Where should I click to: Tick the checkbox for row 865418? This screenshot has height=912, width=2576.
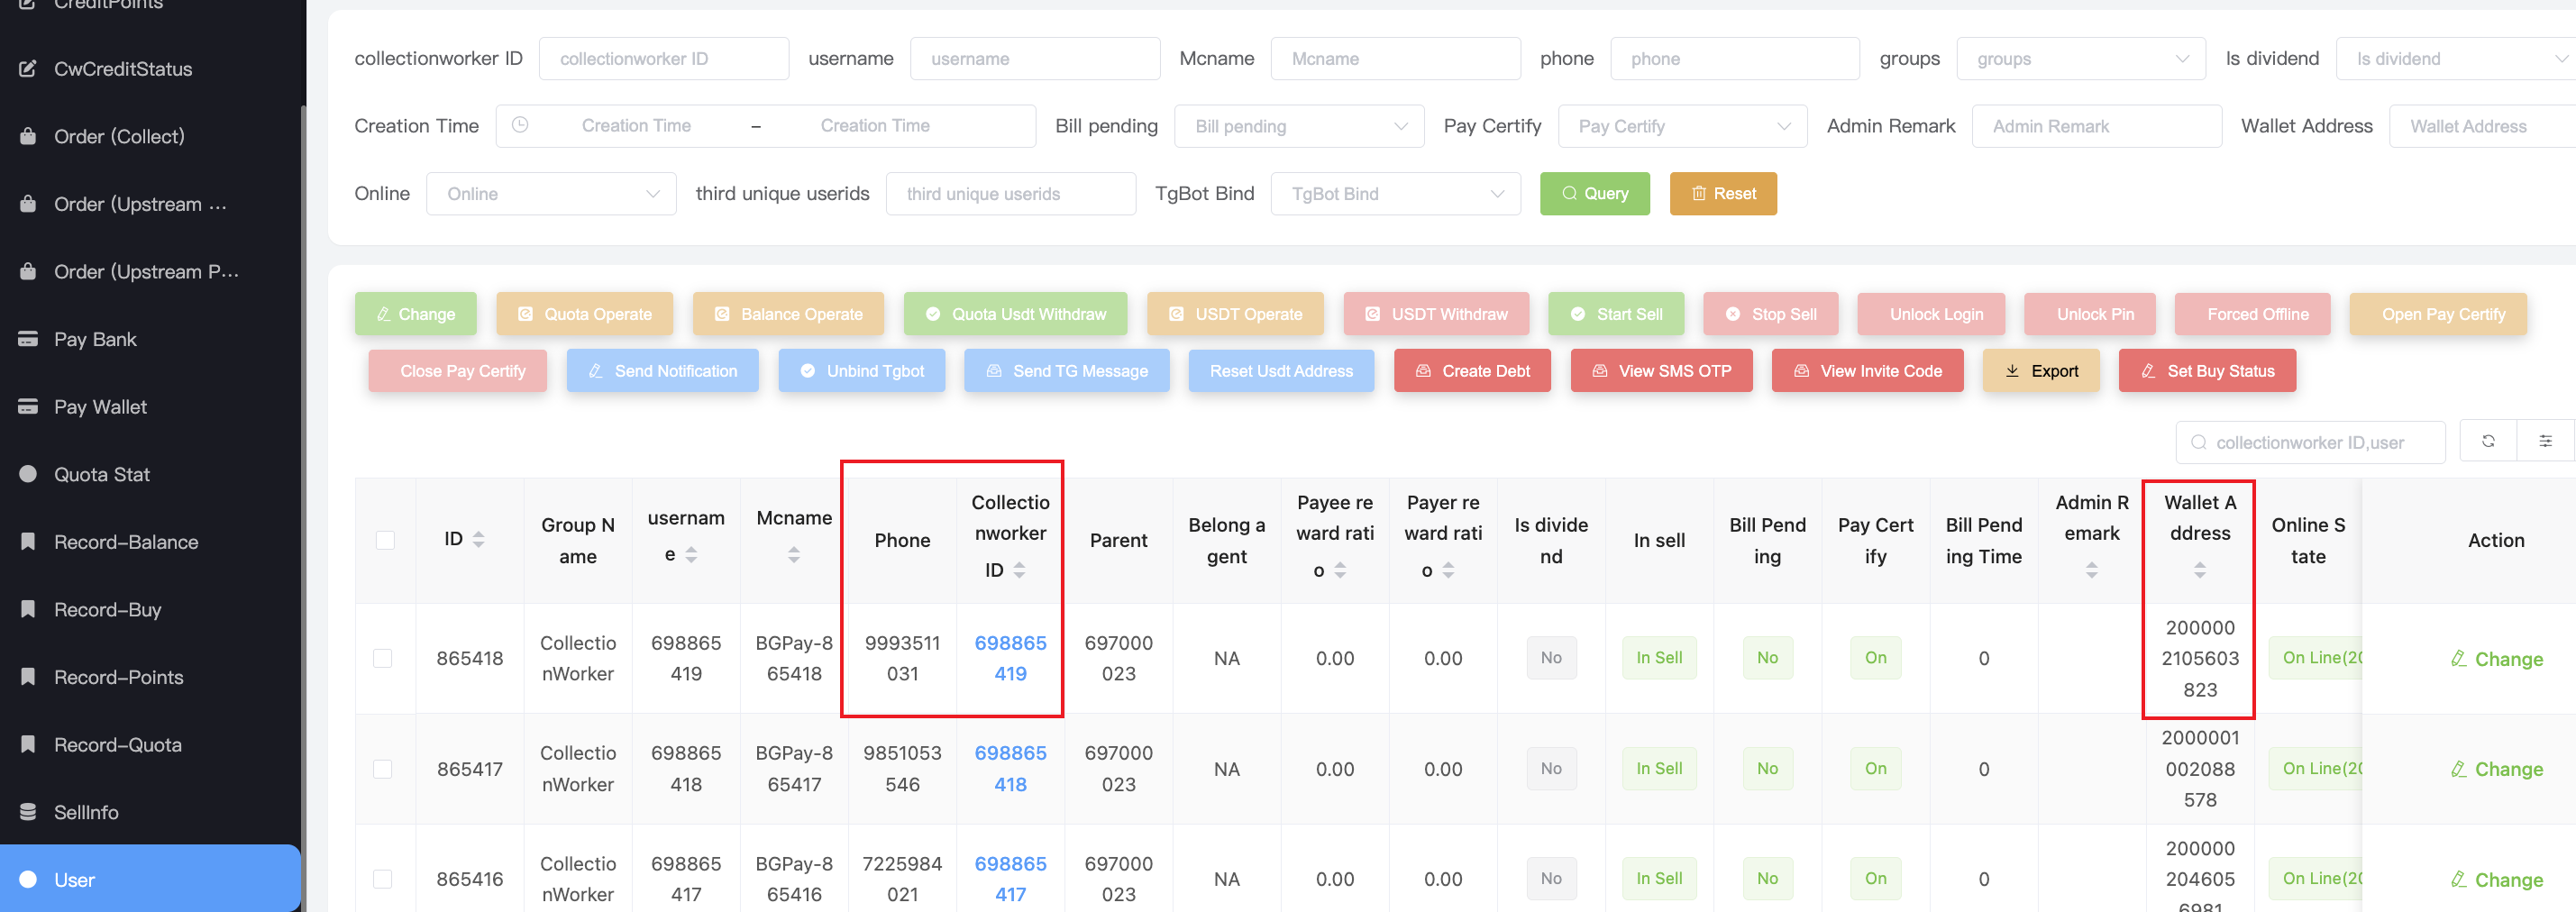pyautogui.click(x=383, y=658)
